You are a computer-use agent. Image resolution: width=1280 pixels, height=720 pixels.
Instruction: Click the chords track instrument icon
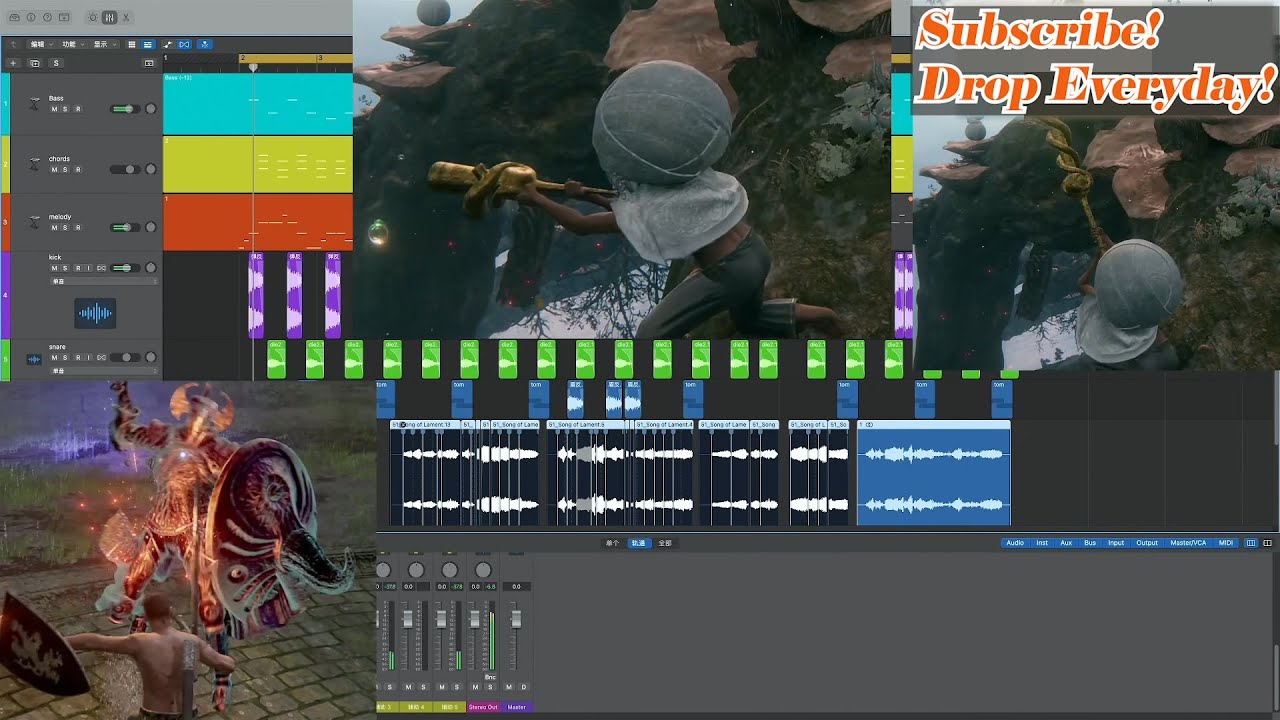pos(35,163)
